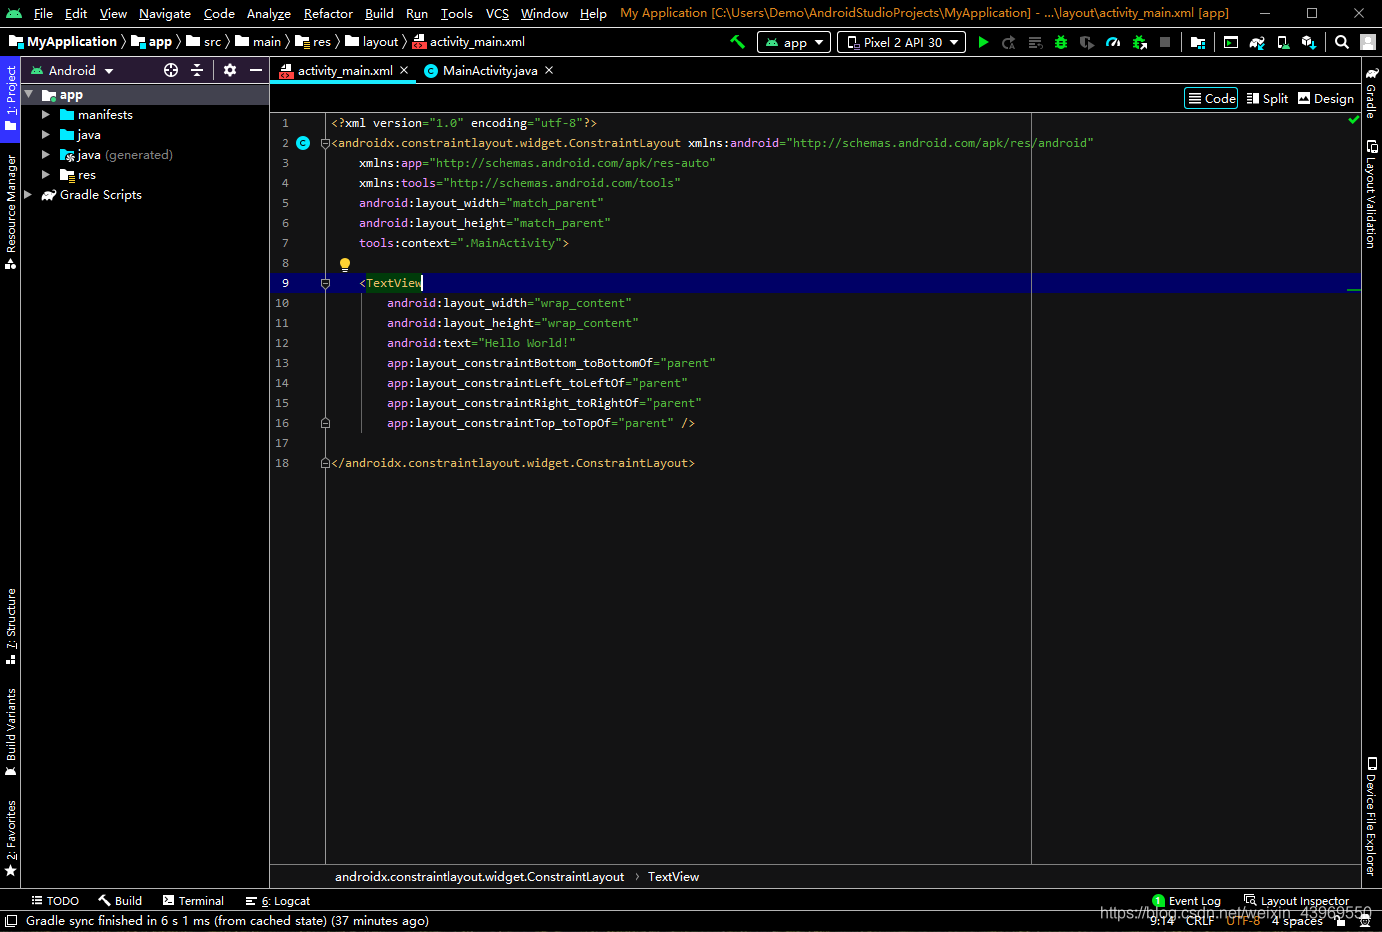Toggle the Resource Manager side tab
This screenshot has height=932, width=1382.
(11, 212)
